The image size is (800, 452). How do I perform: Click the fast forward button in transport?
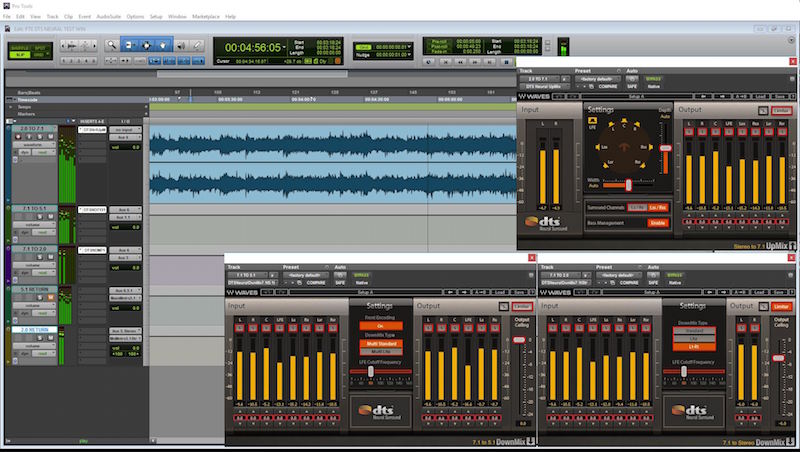(x=475, y=62)
